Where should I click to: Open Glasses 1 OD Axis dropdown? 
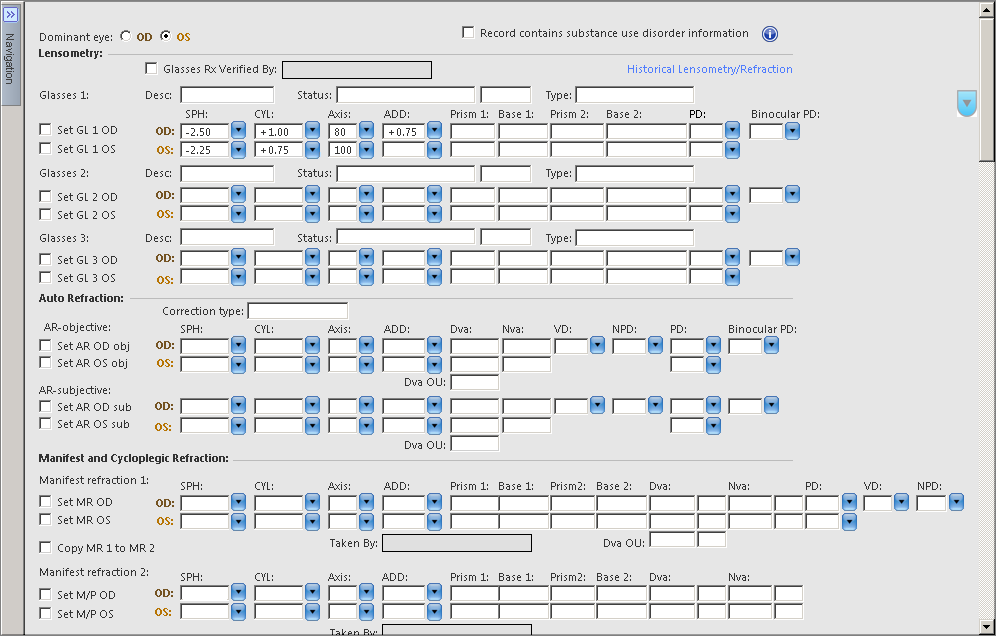(367, 131)
